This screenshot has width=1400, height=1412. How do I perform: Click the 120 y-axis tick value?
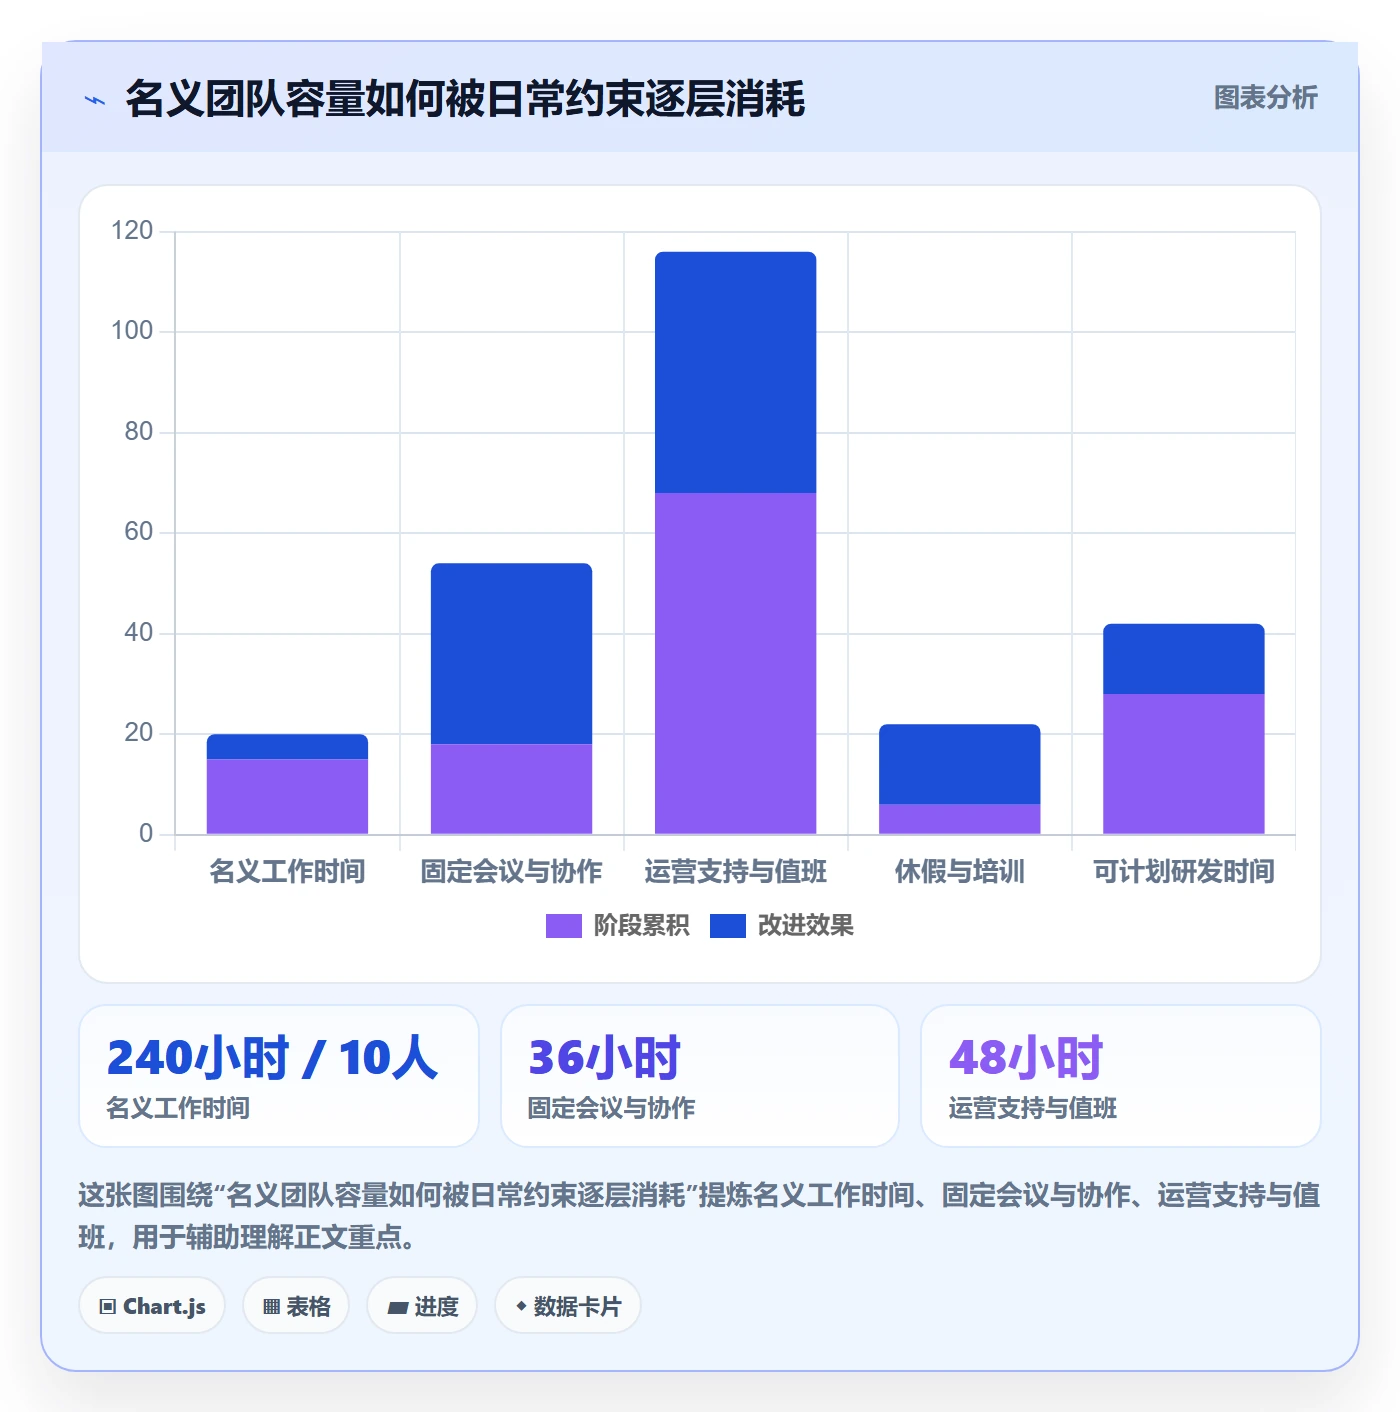[132, 231]
